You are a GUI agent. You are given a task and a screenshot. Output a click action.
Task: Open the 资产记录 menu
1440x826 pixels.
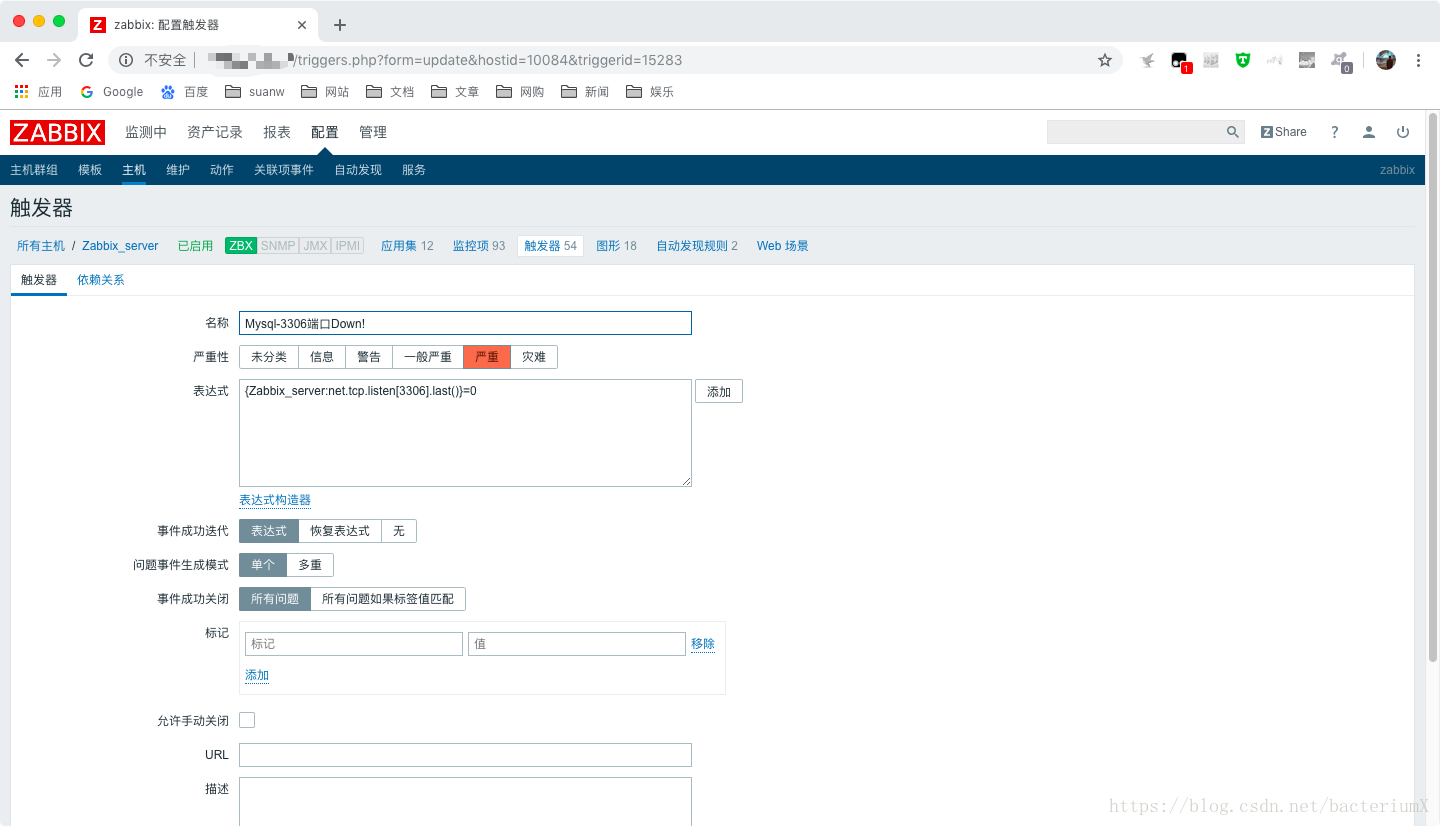pyautogui.click(x=215, y=132)
